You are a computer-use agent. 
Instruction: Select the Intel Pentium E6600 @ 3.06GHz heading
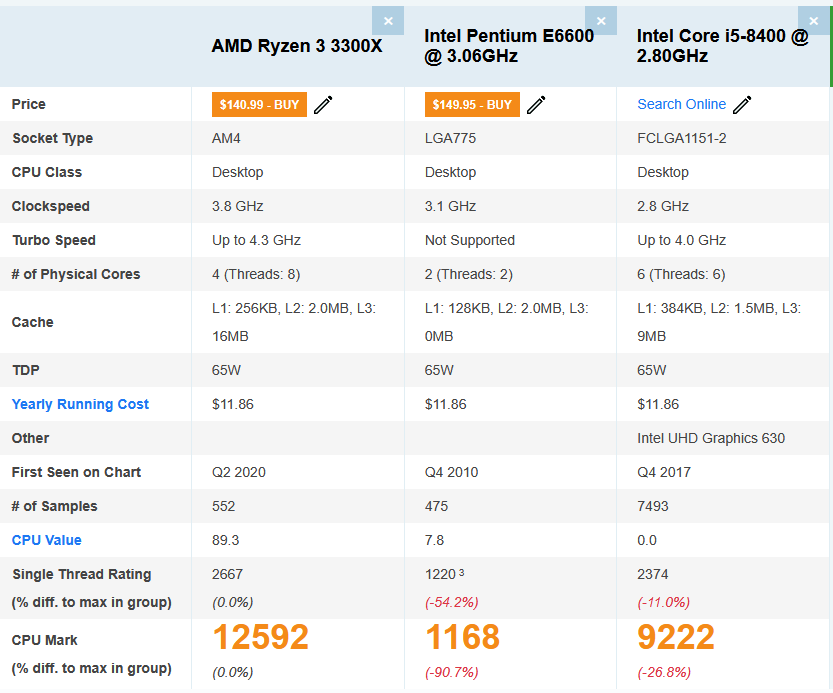coord(509,46)
